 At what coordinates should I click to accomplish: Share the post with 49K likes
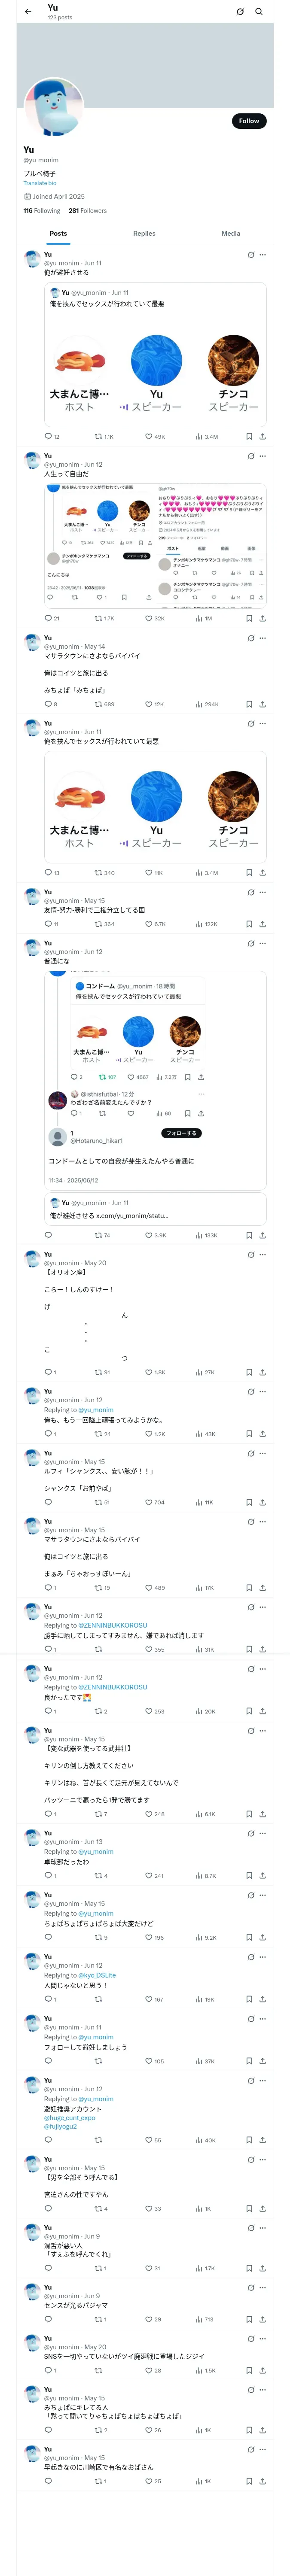coord(262,437)
